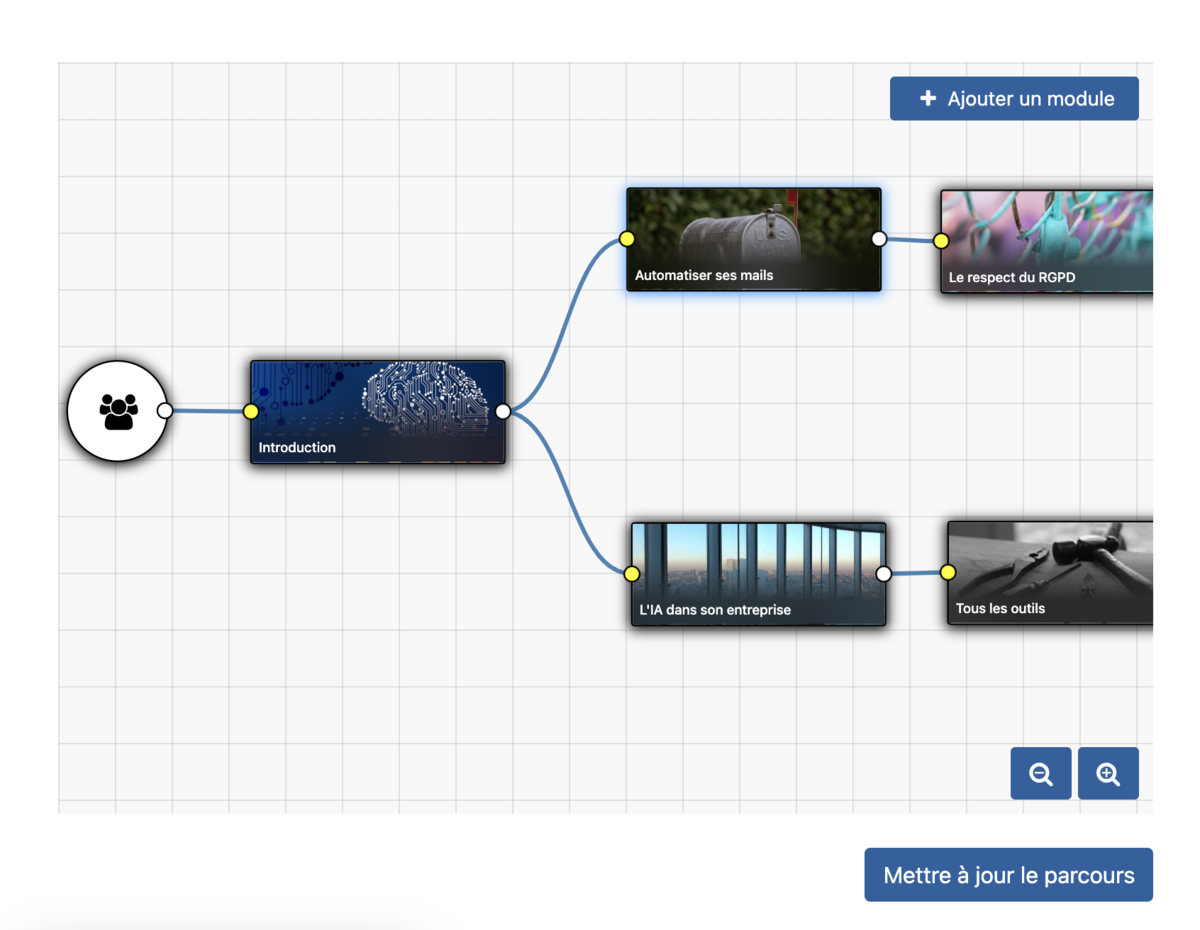Screen dimensions: 1200x930
Task: Click yellow input port on Automatiser ses mails
Action: coord(627,239)
